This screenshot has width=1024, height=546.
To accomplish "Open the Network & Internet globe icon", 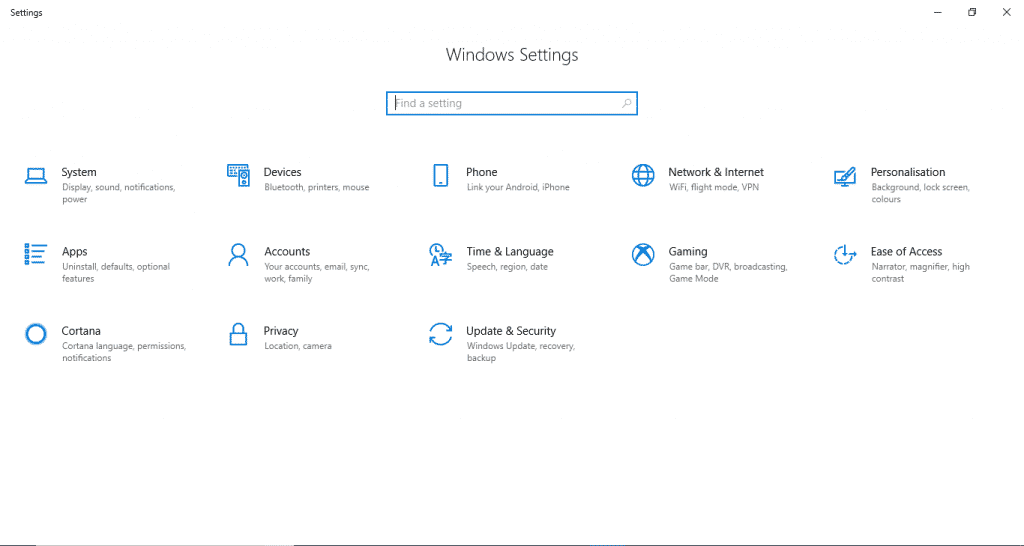I will pyautogui.click(x=643, y=175).
